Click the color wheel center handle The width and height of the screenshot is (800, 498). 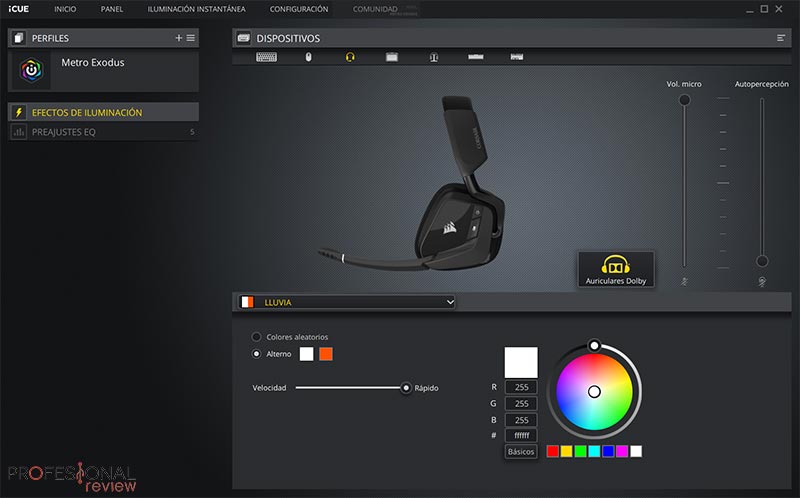pyautogui.click(x=594, y=391)
